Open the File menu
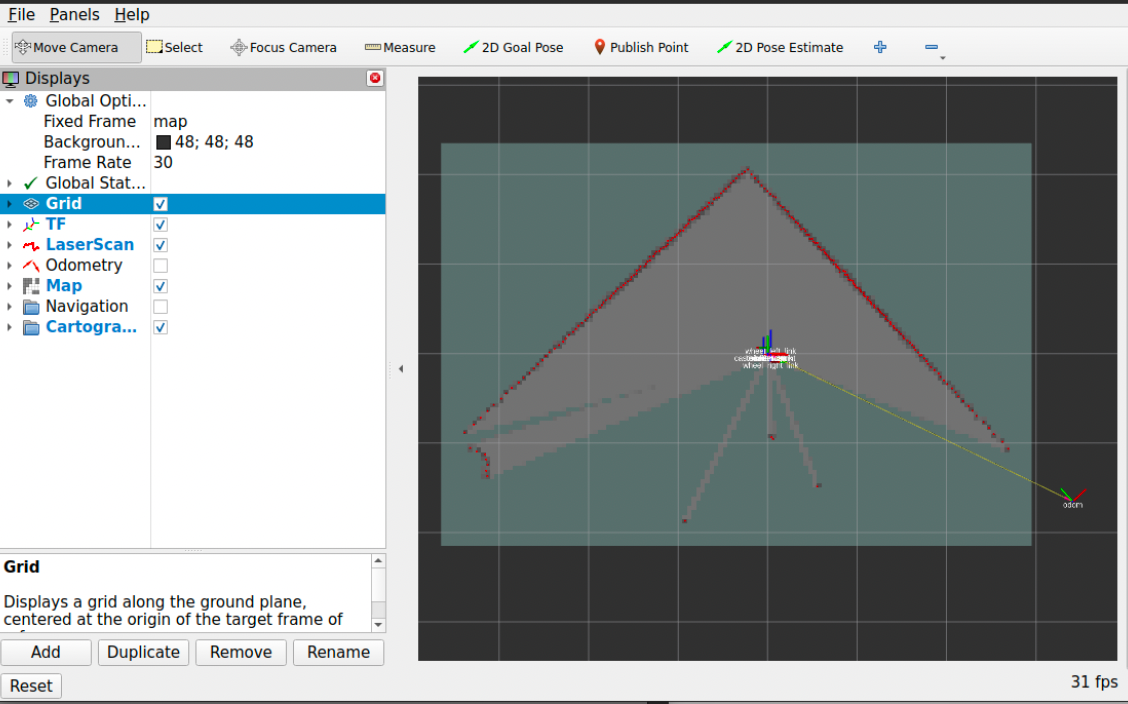The width and height of the screenshot is (1128, 704). (x=21, y=14)
